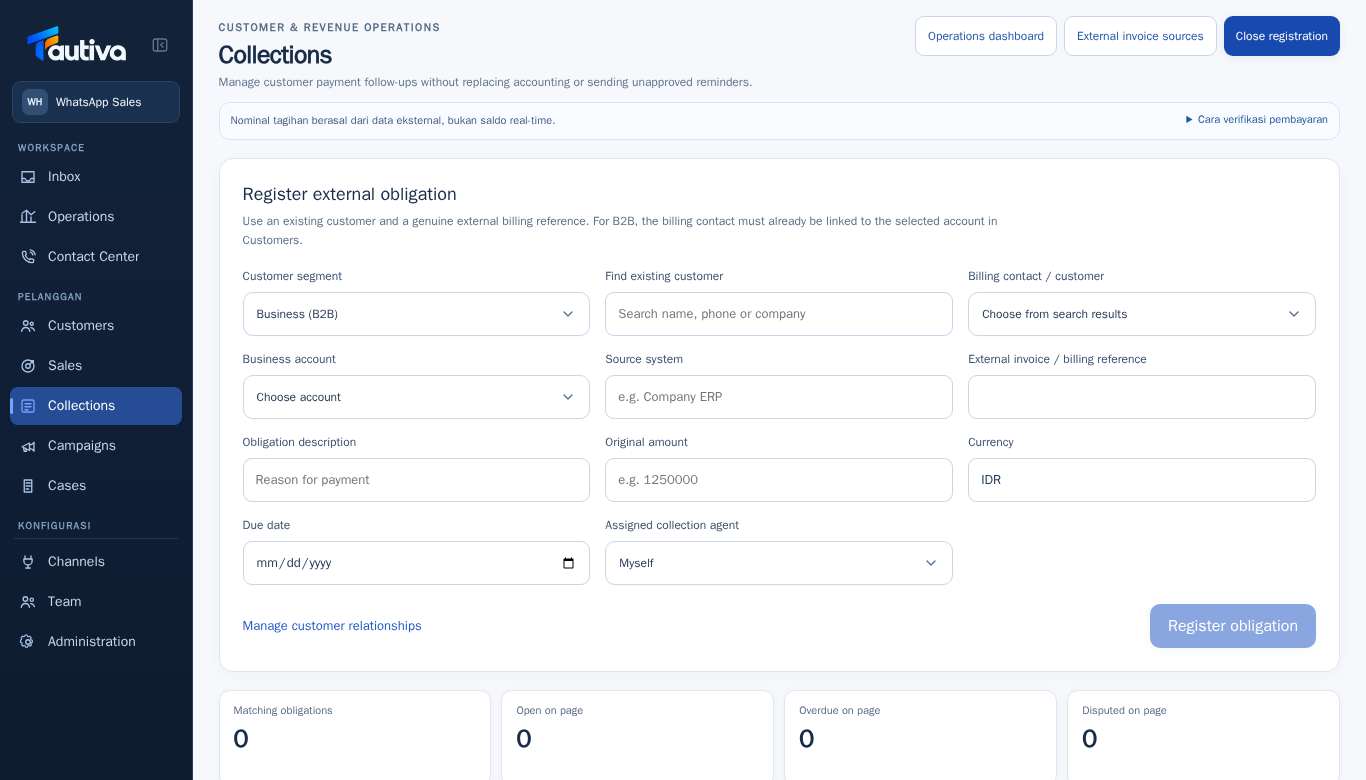Viewport: 1366px width, 780px height.
Task: Open Administration settings page
Action: click(x=96, y=642)
